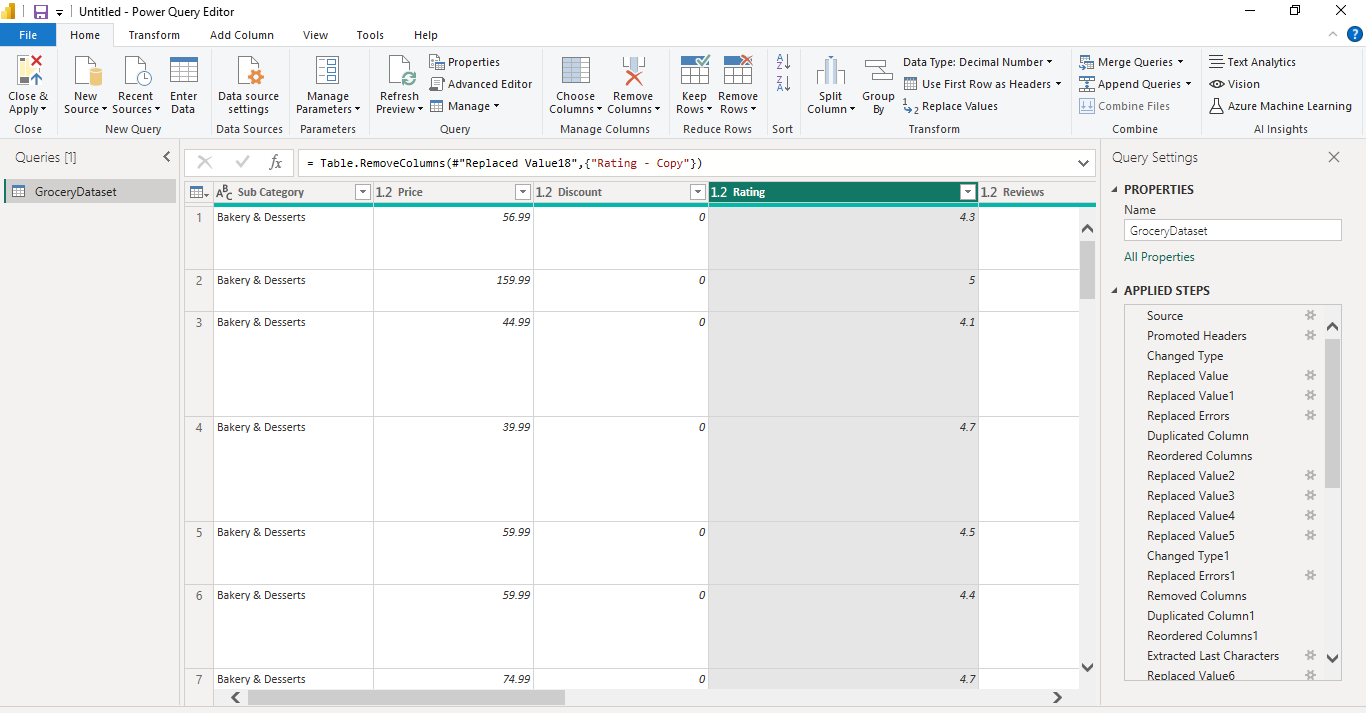The image size is (1366, 713).
Task: Open the Merge Queries tool
Action: pyautogui.click(x=1133, y=61)
